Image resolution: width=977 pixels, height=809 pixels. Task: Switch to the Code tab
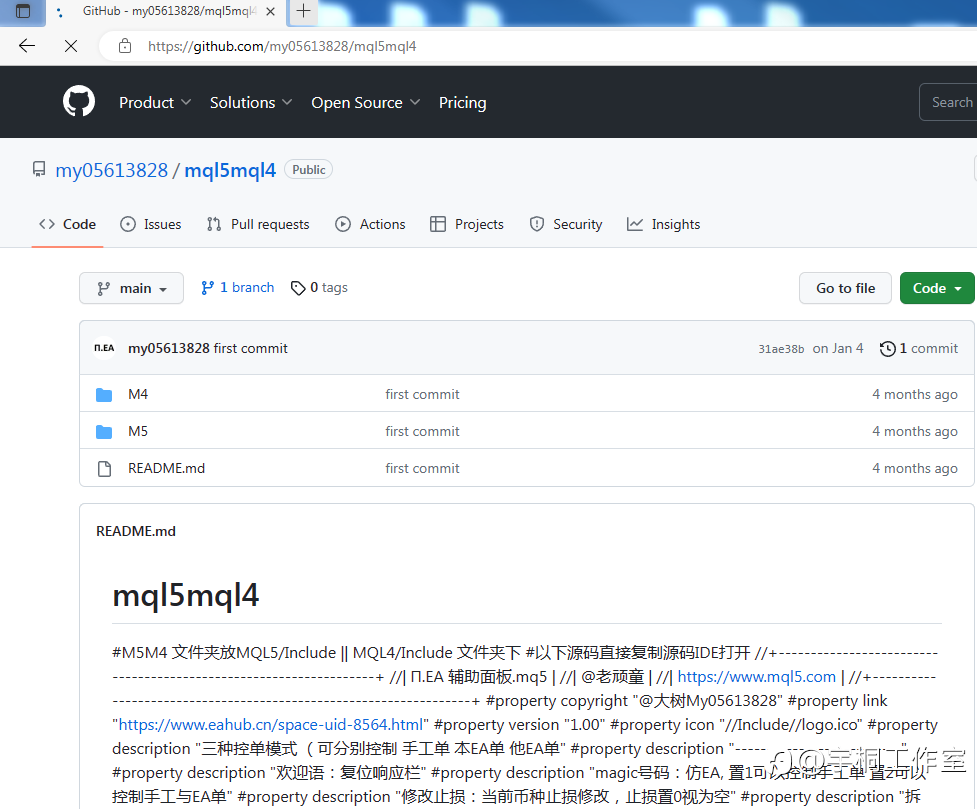[67, 224]
